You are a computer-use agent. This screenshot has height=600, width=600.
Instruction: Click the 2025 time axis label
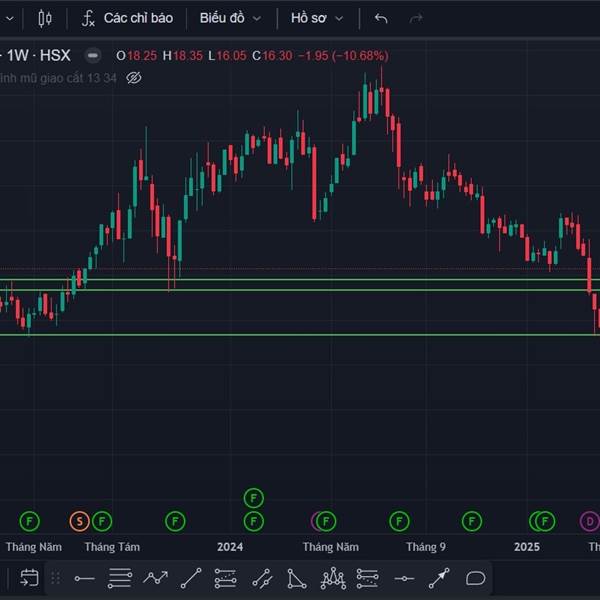pyautogui.click(x=527, y=547)
